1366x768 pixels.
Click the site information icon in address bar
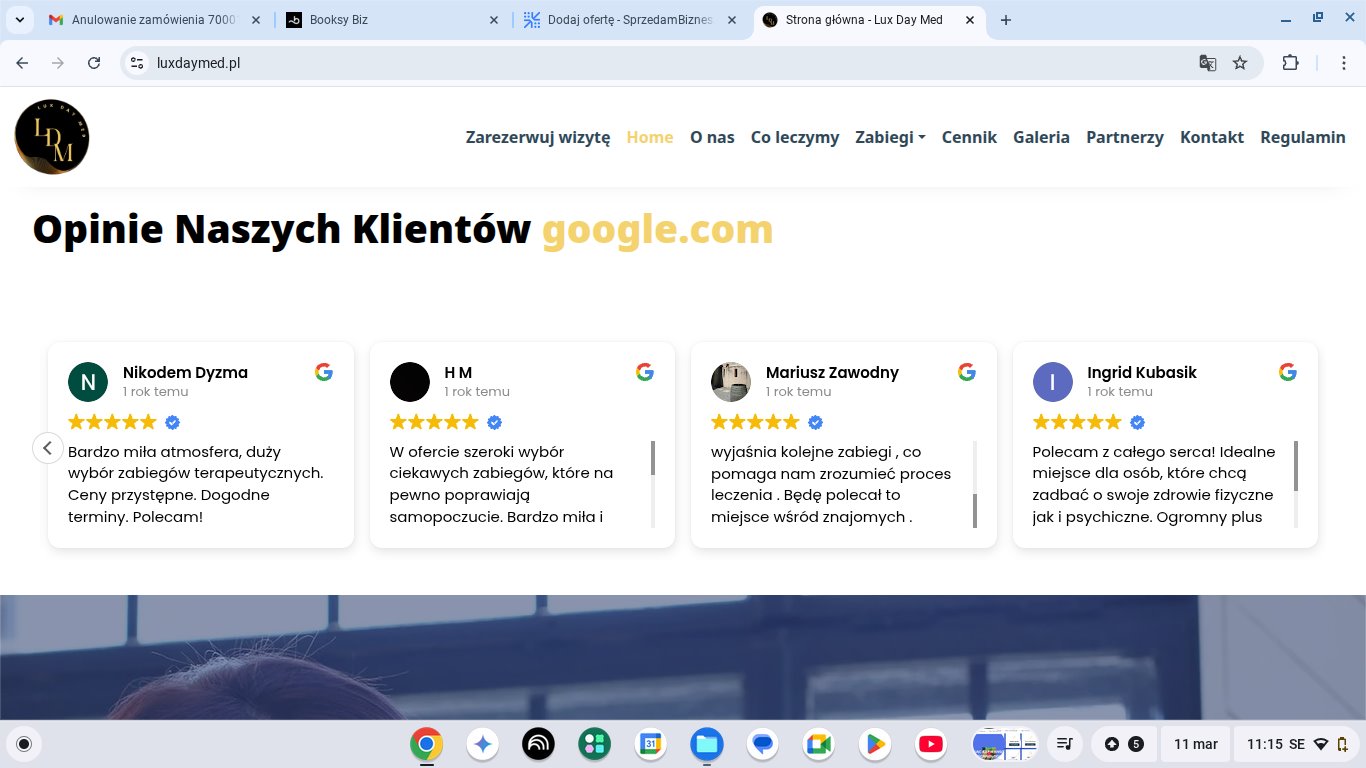[x=138, y=63]
